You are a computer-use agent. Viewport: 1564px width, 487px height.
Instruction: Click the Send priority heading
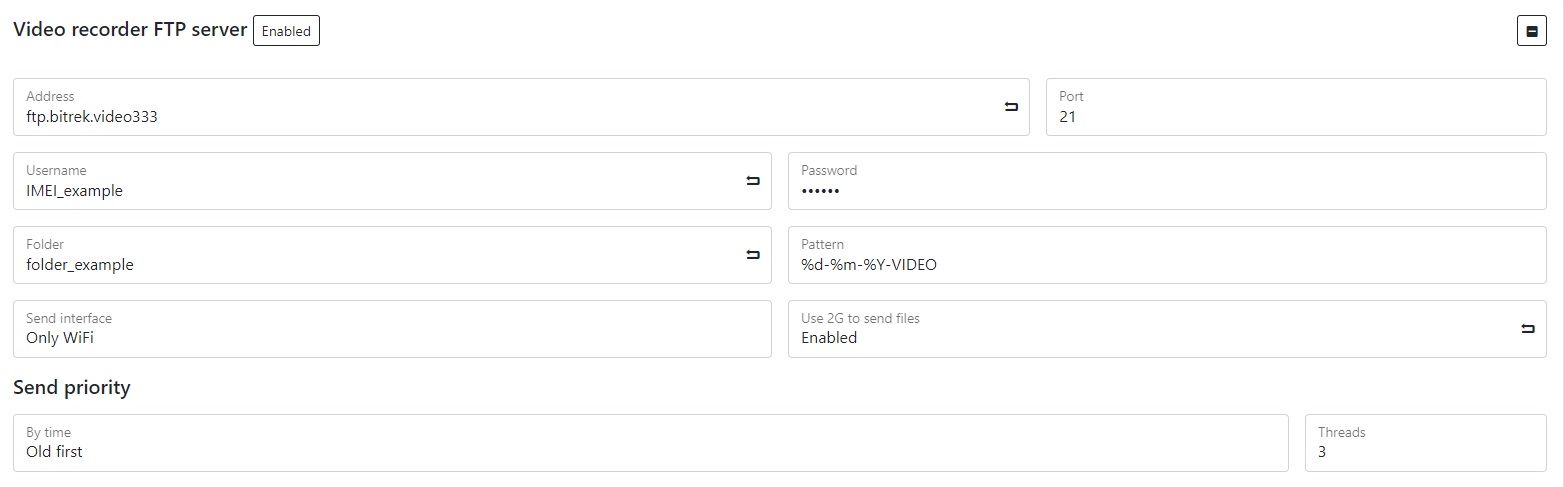point(72,387)
